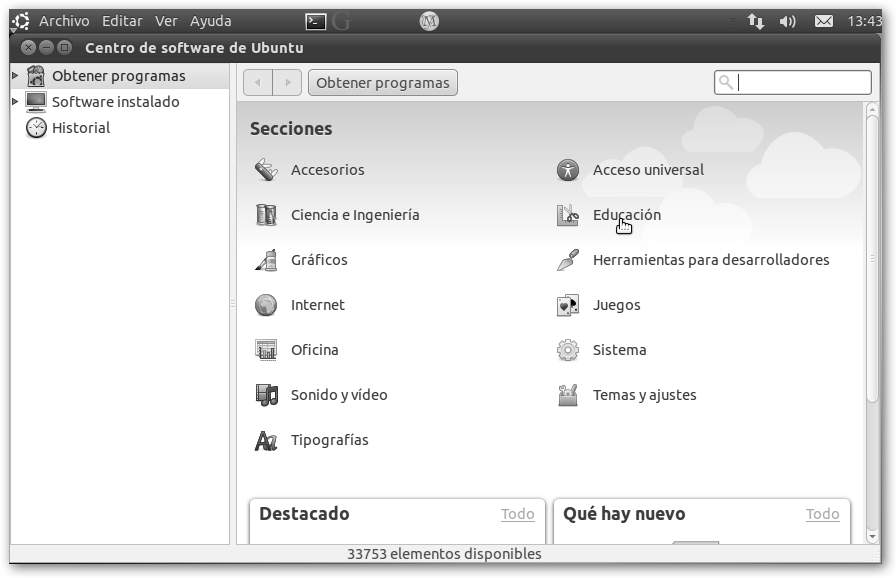Select Historial in the sidebar
This screenshot has height=578, width=896.
pos(80,128)
